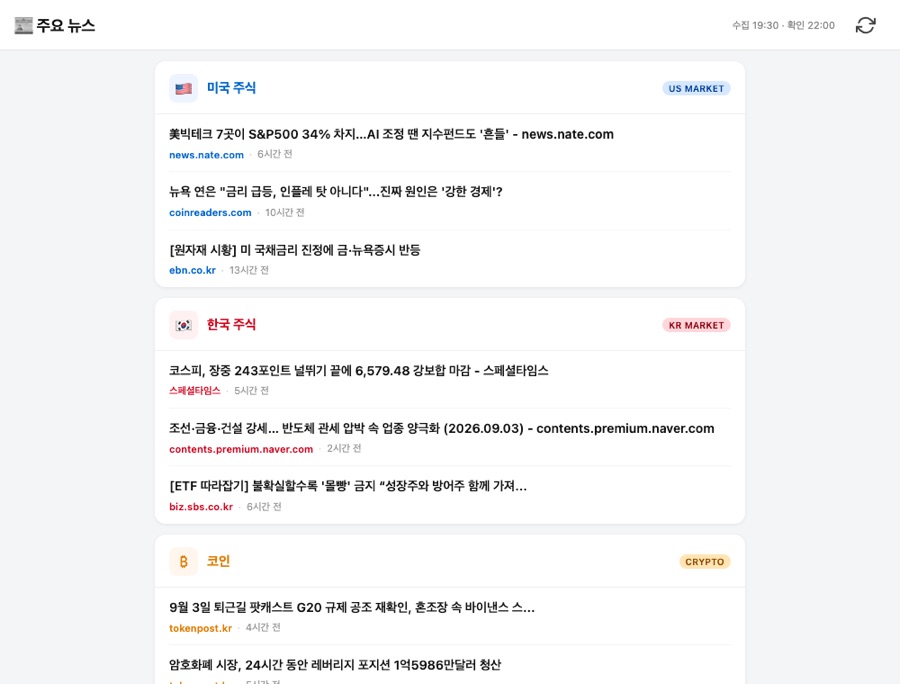Click the red contents.premium.naver.com source link

[241, 449]
